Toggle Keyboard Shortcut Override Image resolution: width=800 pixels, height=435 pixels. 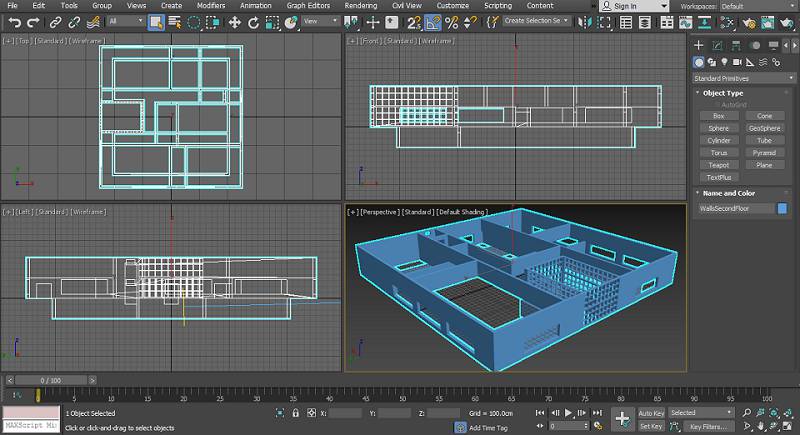pos(392,22)
